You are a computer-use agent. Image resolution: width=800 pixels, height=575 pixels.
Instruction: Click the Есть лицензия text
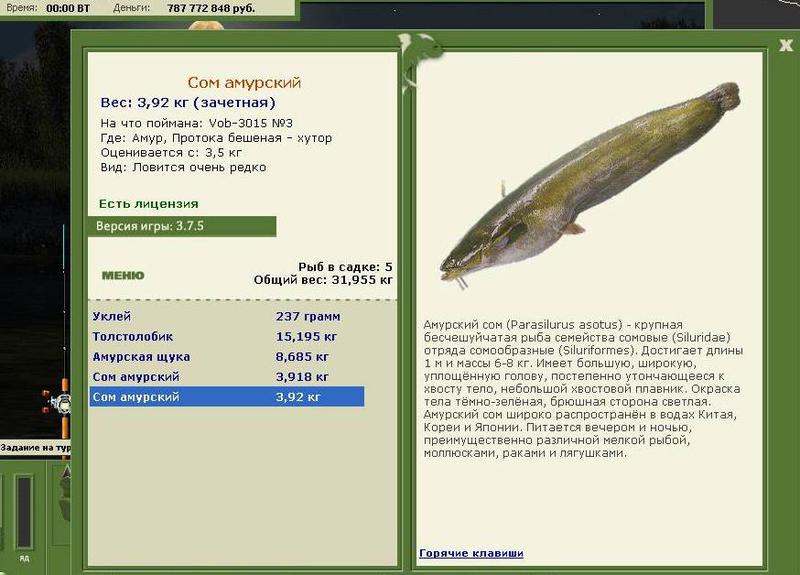coord(148,204)
